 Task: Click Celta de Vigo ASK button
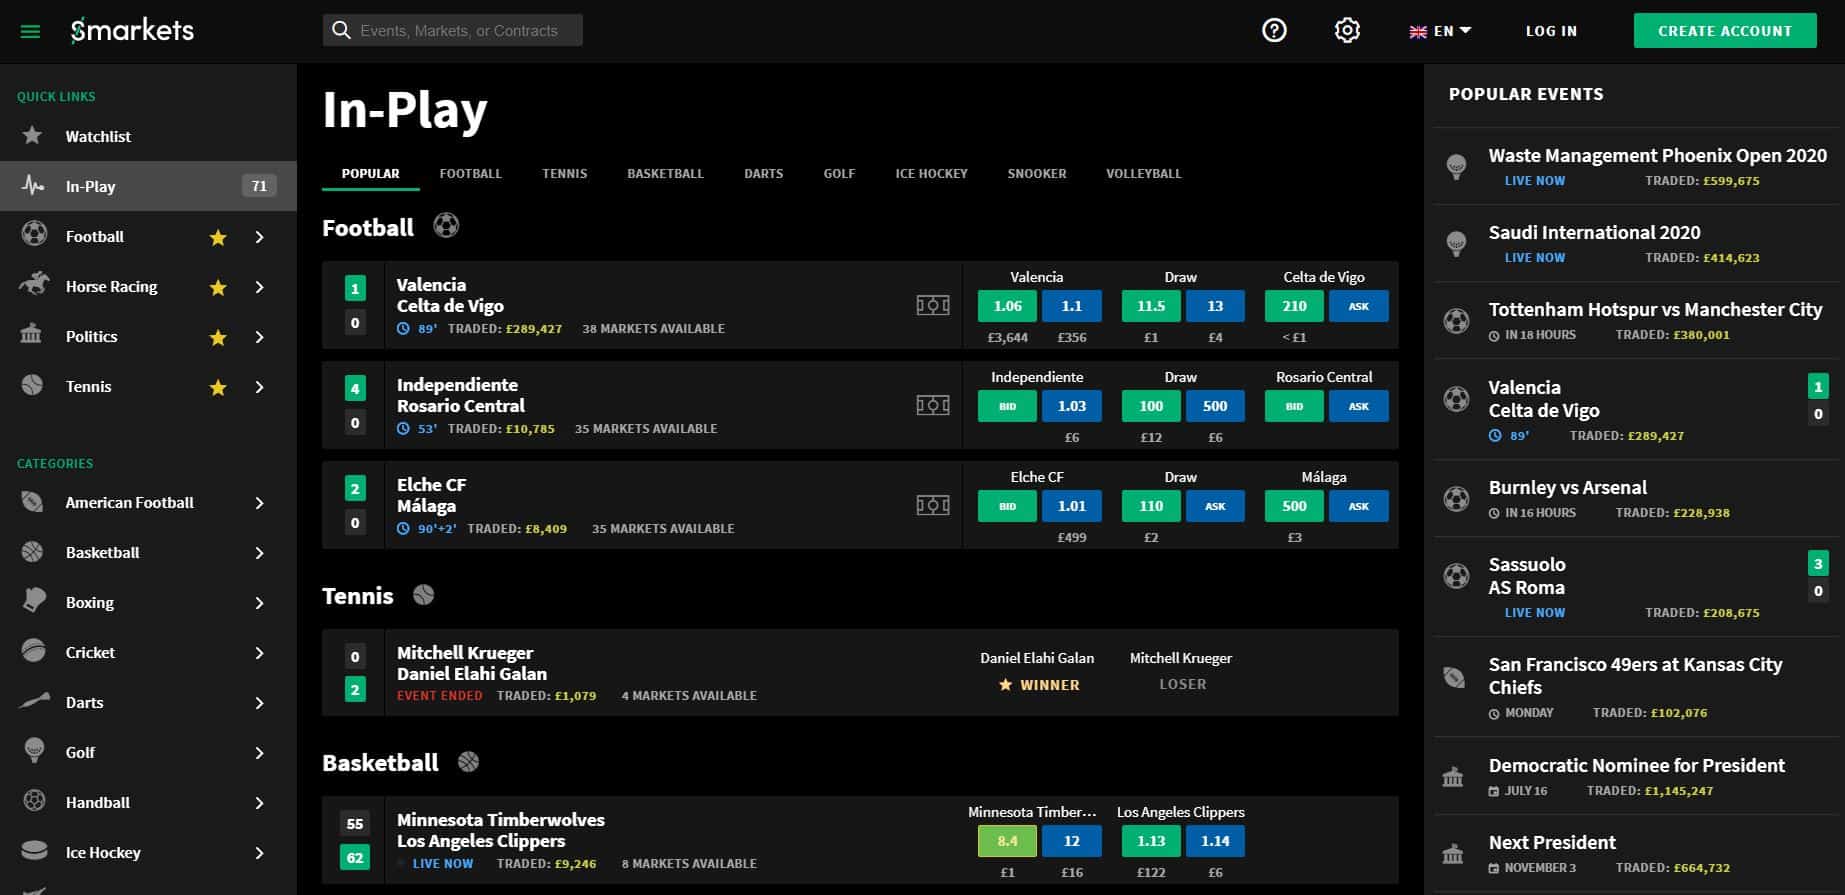1358,306
